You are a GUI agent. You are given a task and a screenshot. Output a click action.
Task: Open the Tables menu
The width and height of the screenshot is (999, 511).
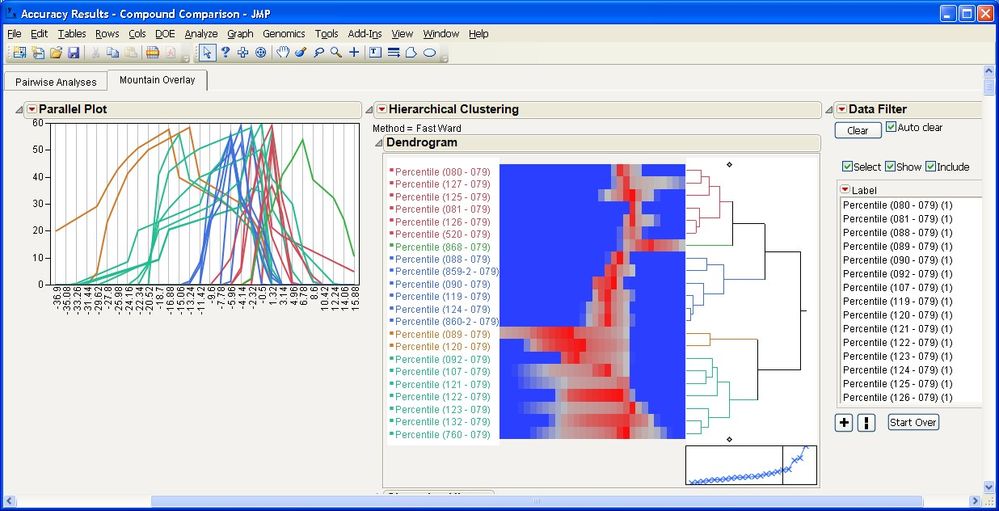pyautogui.click(x=72, y=34)
